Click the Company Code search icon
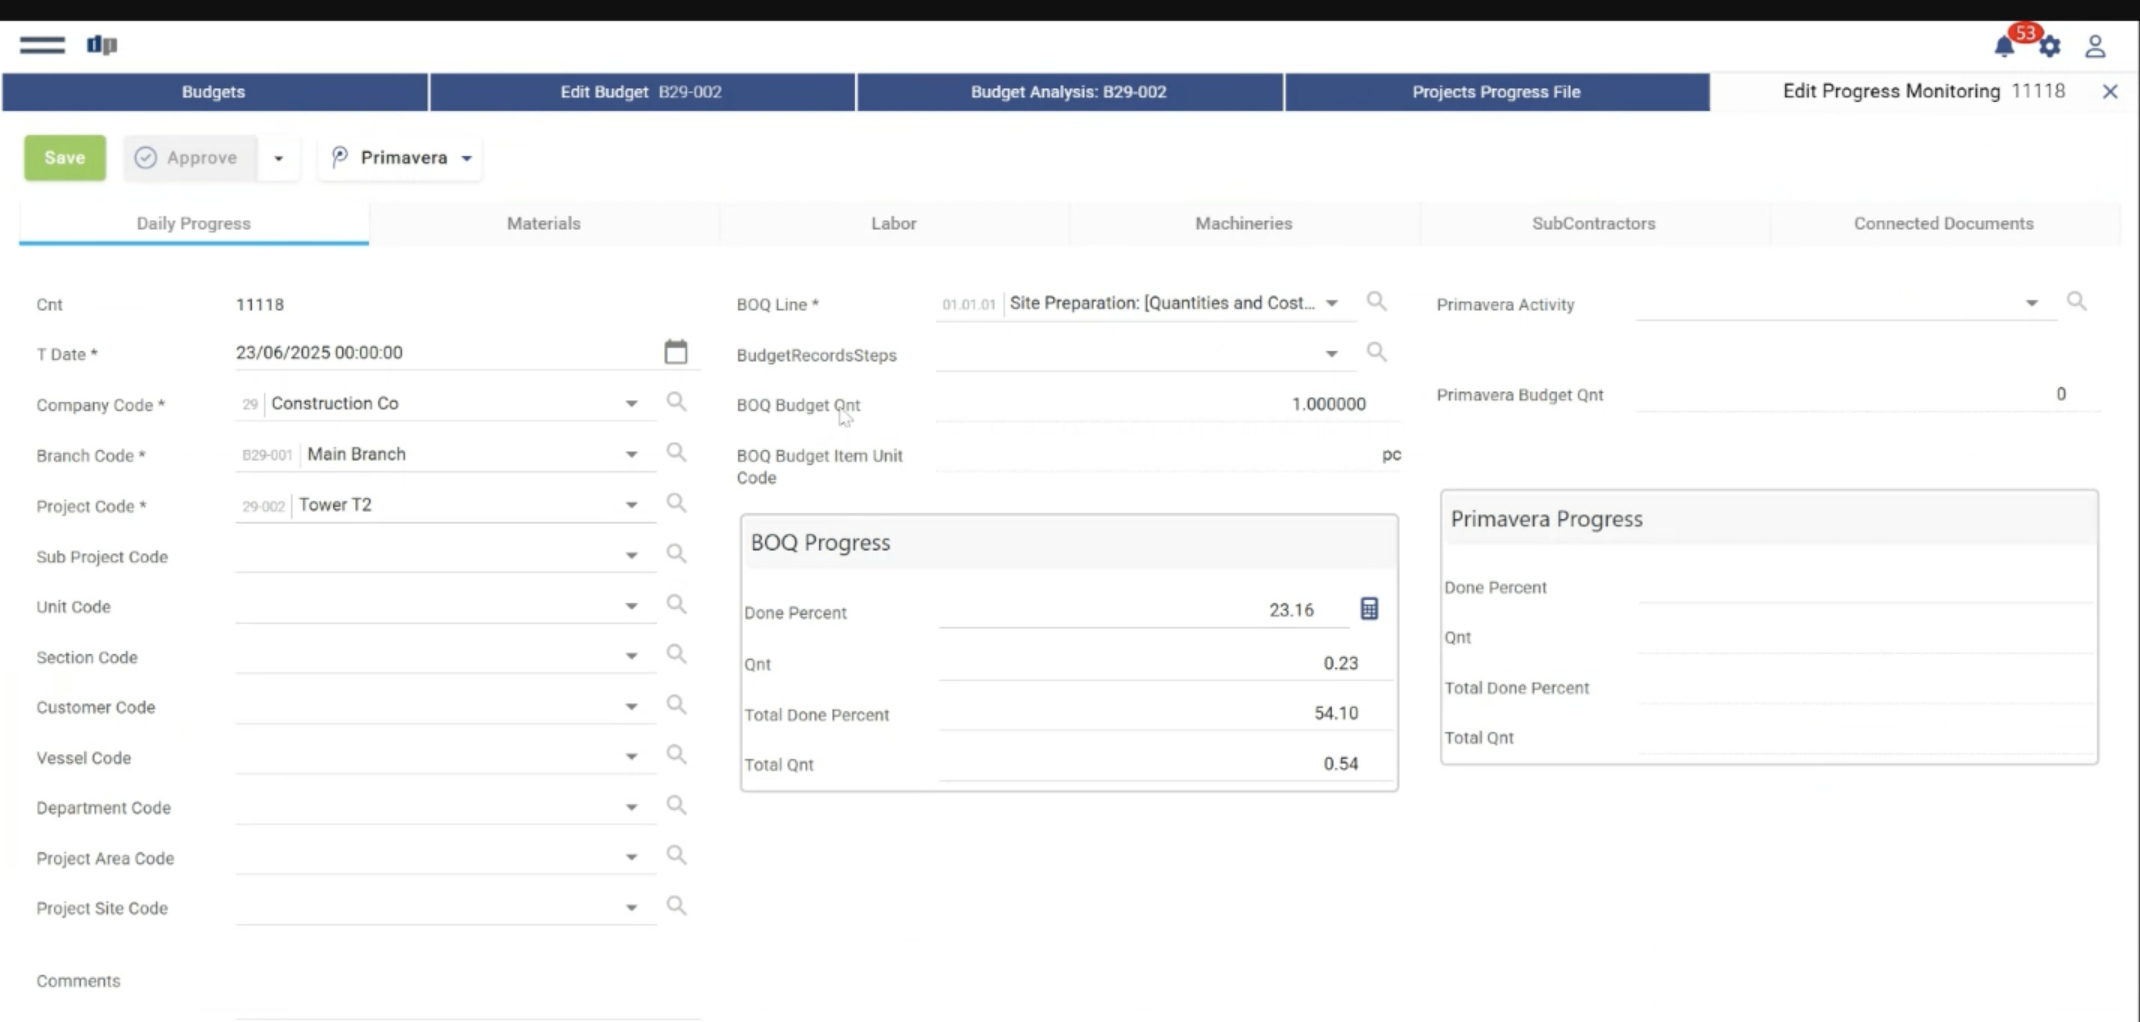 (677, 402)
